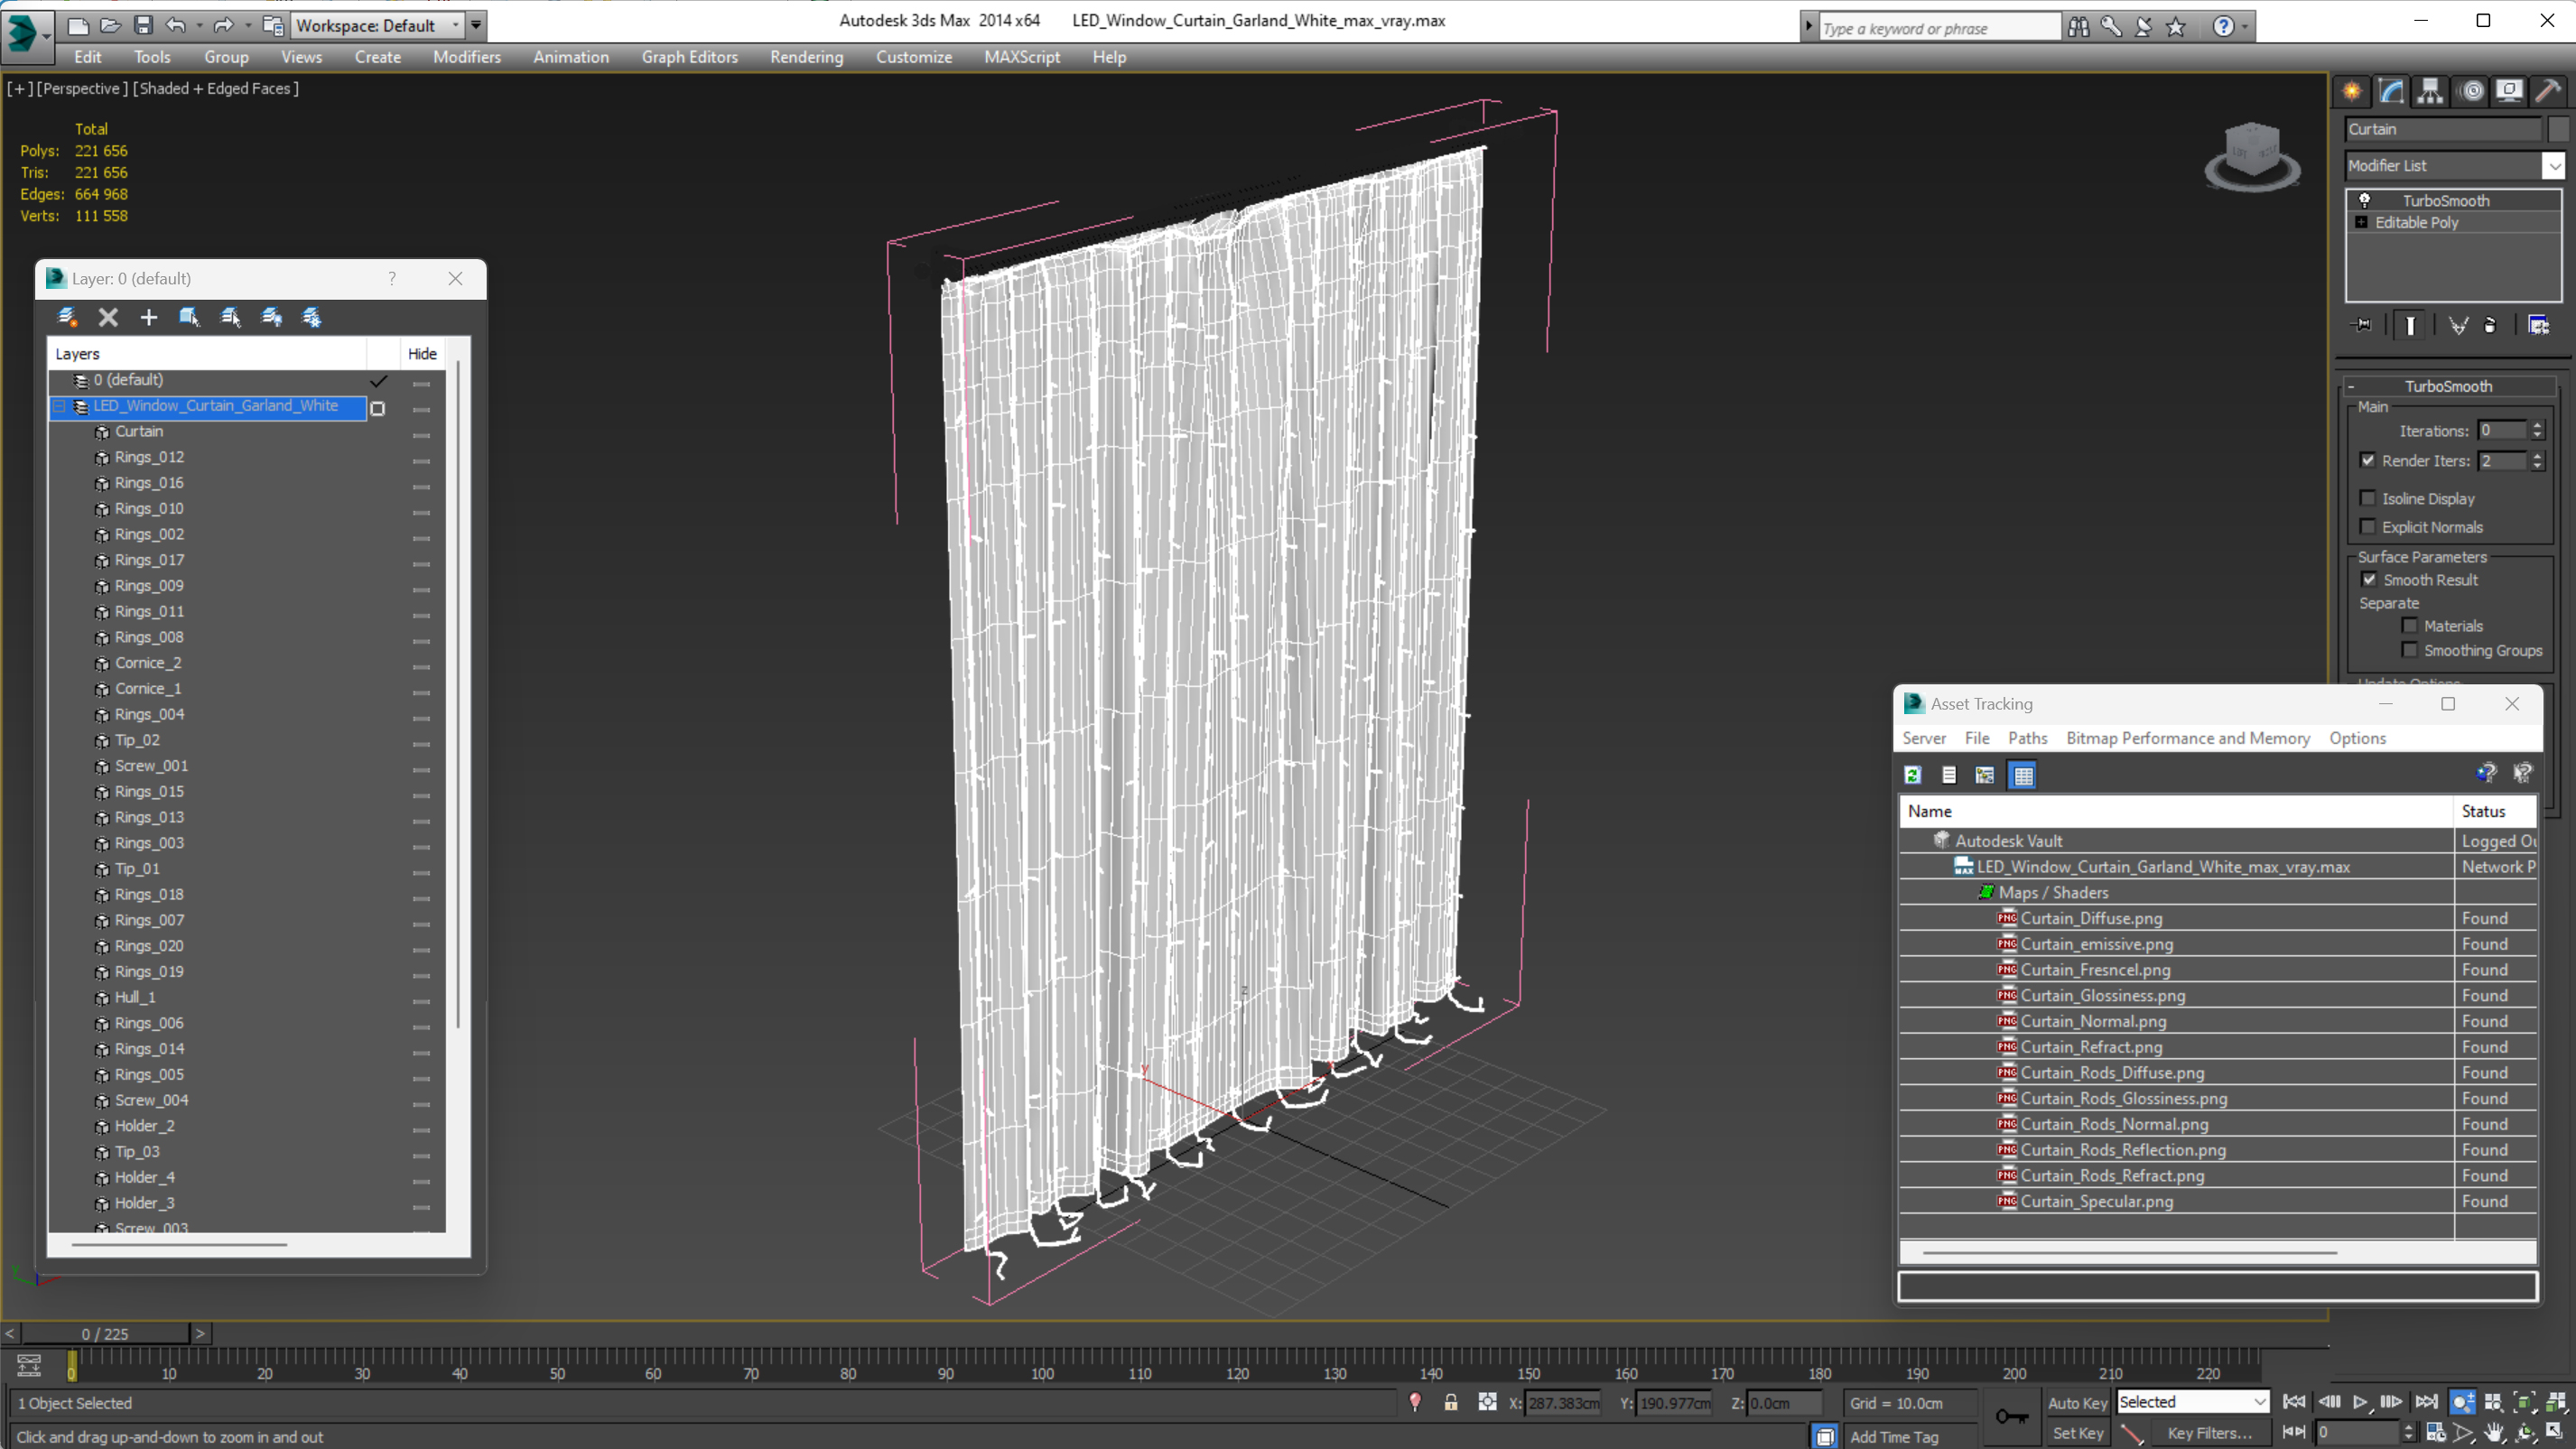Click Select Highlighted Objects icon in Layer toolbar
Viewport: 2576px width, 1449px height.
click(189, 317)
